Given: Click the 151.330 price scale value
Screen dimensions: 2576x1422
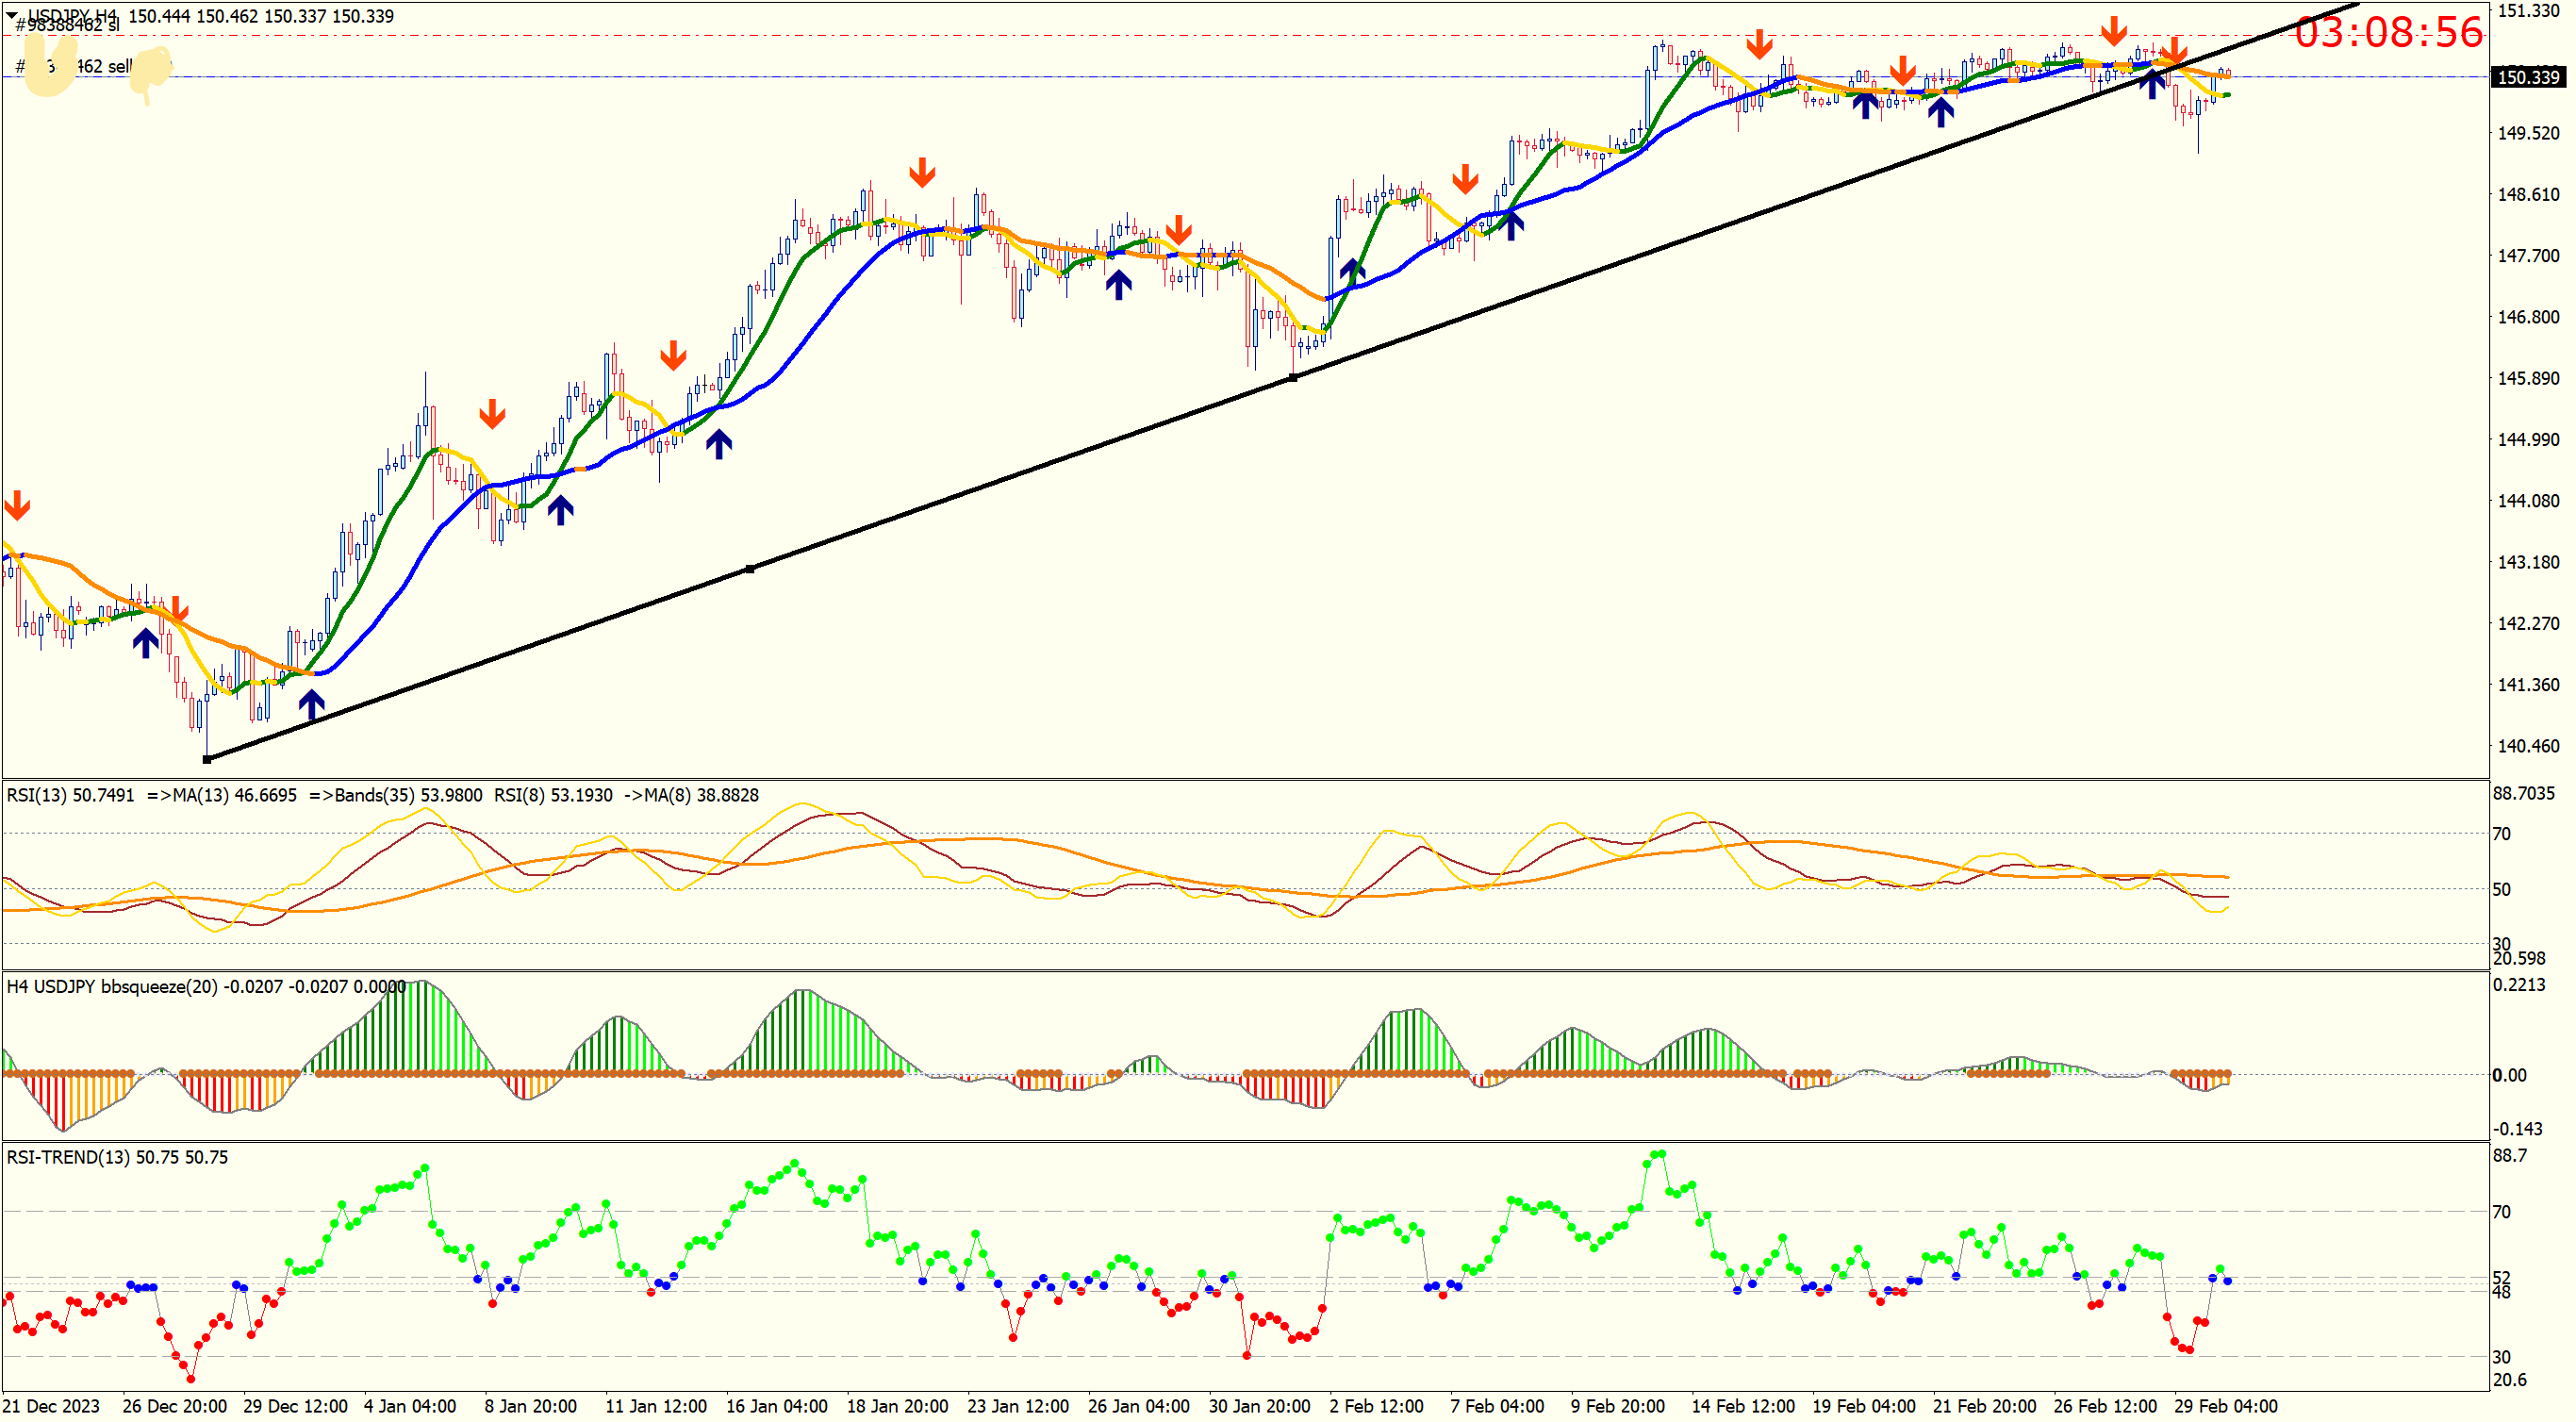Looking at the screenshot, I should (x=2528, y=11).
